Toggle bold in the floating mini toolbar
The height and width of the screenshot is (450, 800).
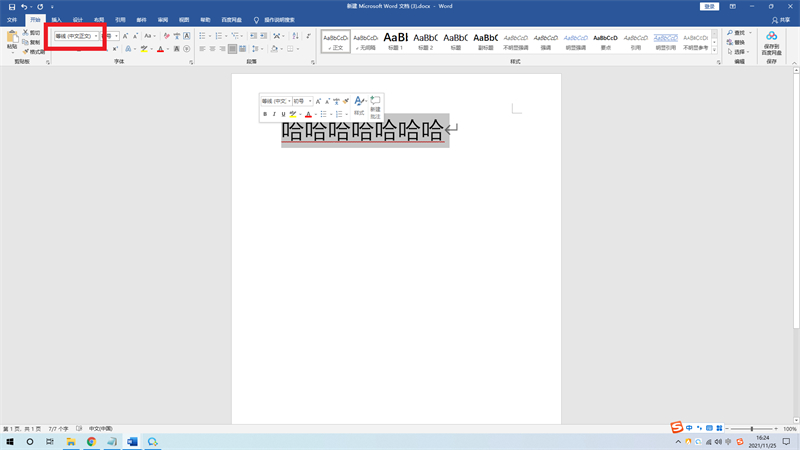pos(265,114)
